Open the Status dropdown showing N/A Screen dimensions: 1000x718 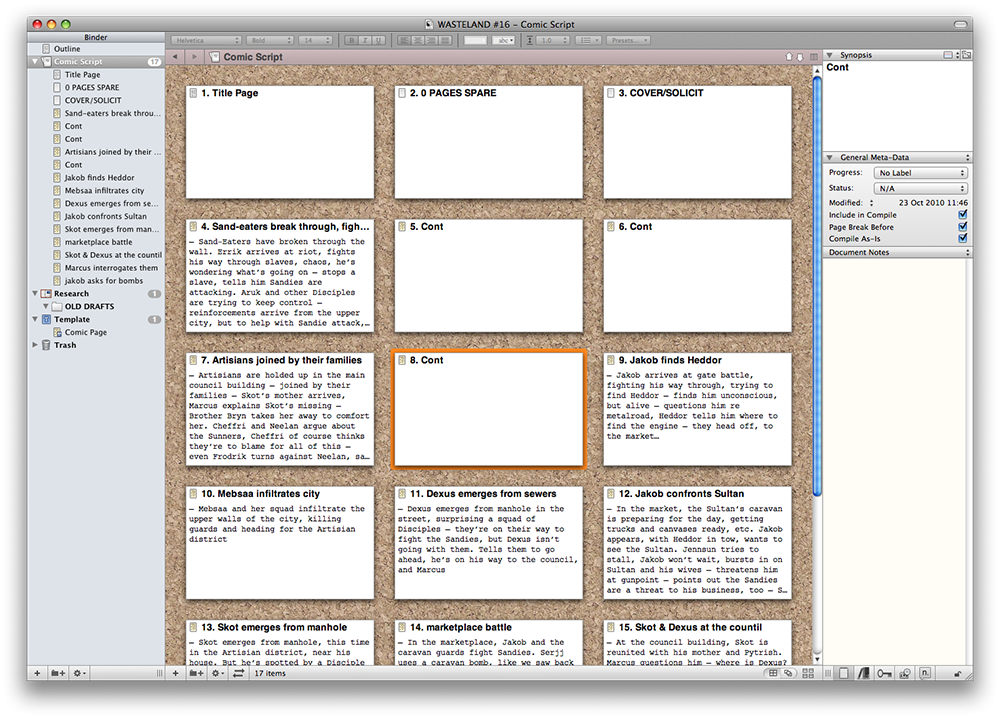(x=920, y=188)
